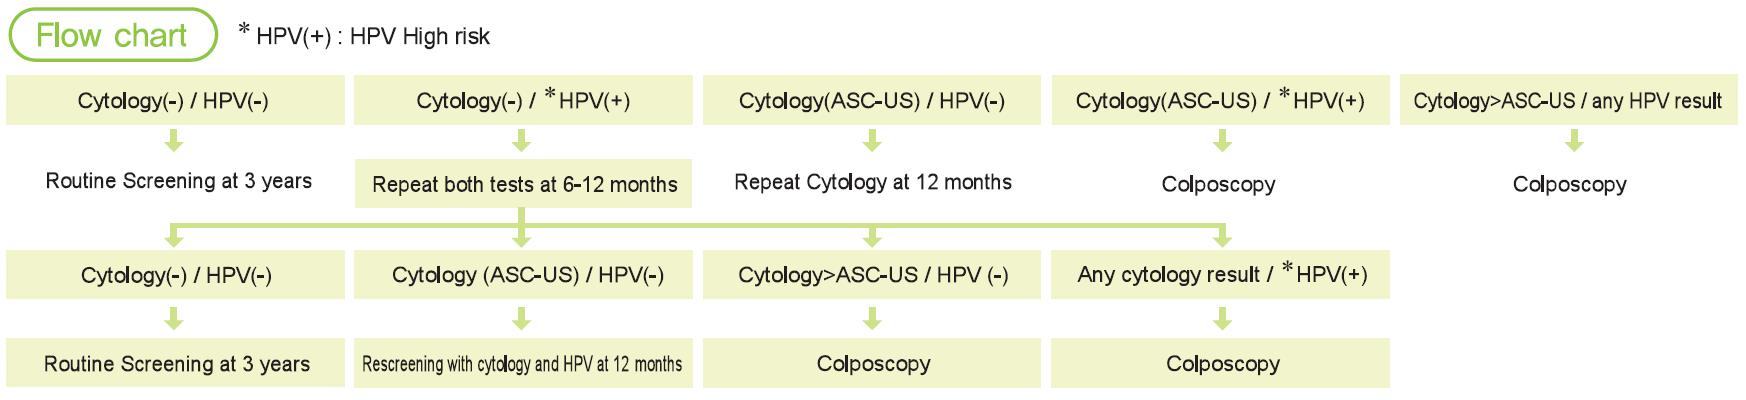Screen dimensions: 1746x400
Task: Click Colposcopy under Cytology>ASC-US / any HPV result
Action: tap(1569, 184)
